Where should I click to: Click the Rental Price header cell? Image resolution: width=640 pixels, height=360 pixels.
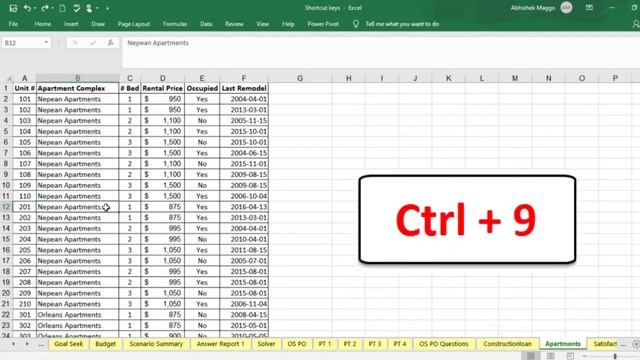tap(162, 88)
